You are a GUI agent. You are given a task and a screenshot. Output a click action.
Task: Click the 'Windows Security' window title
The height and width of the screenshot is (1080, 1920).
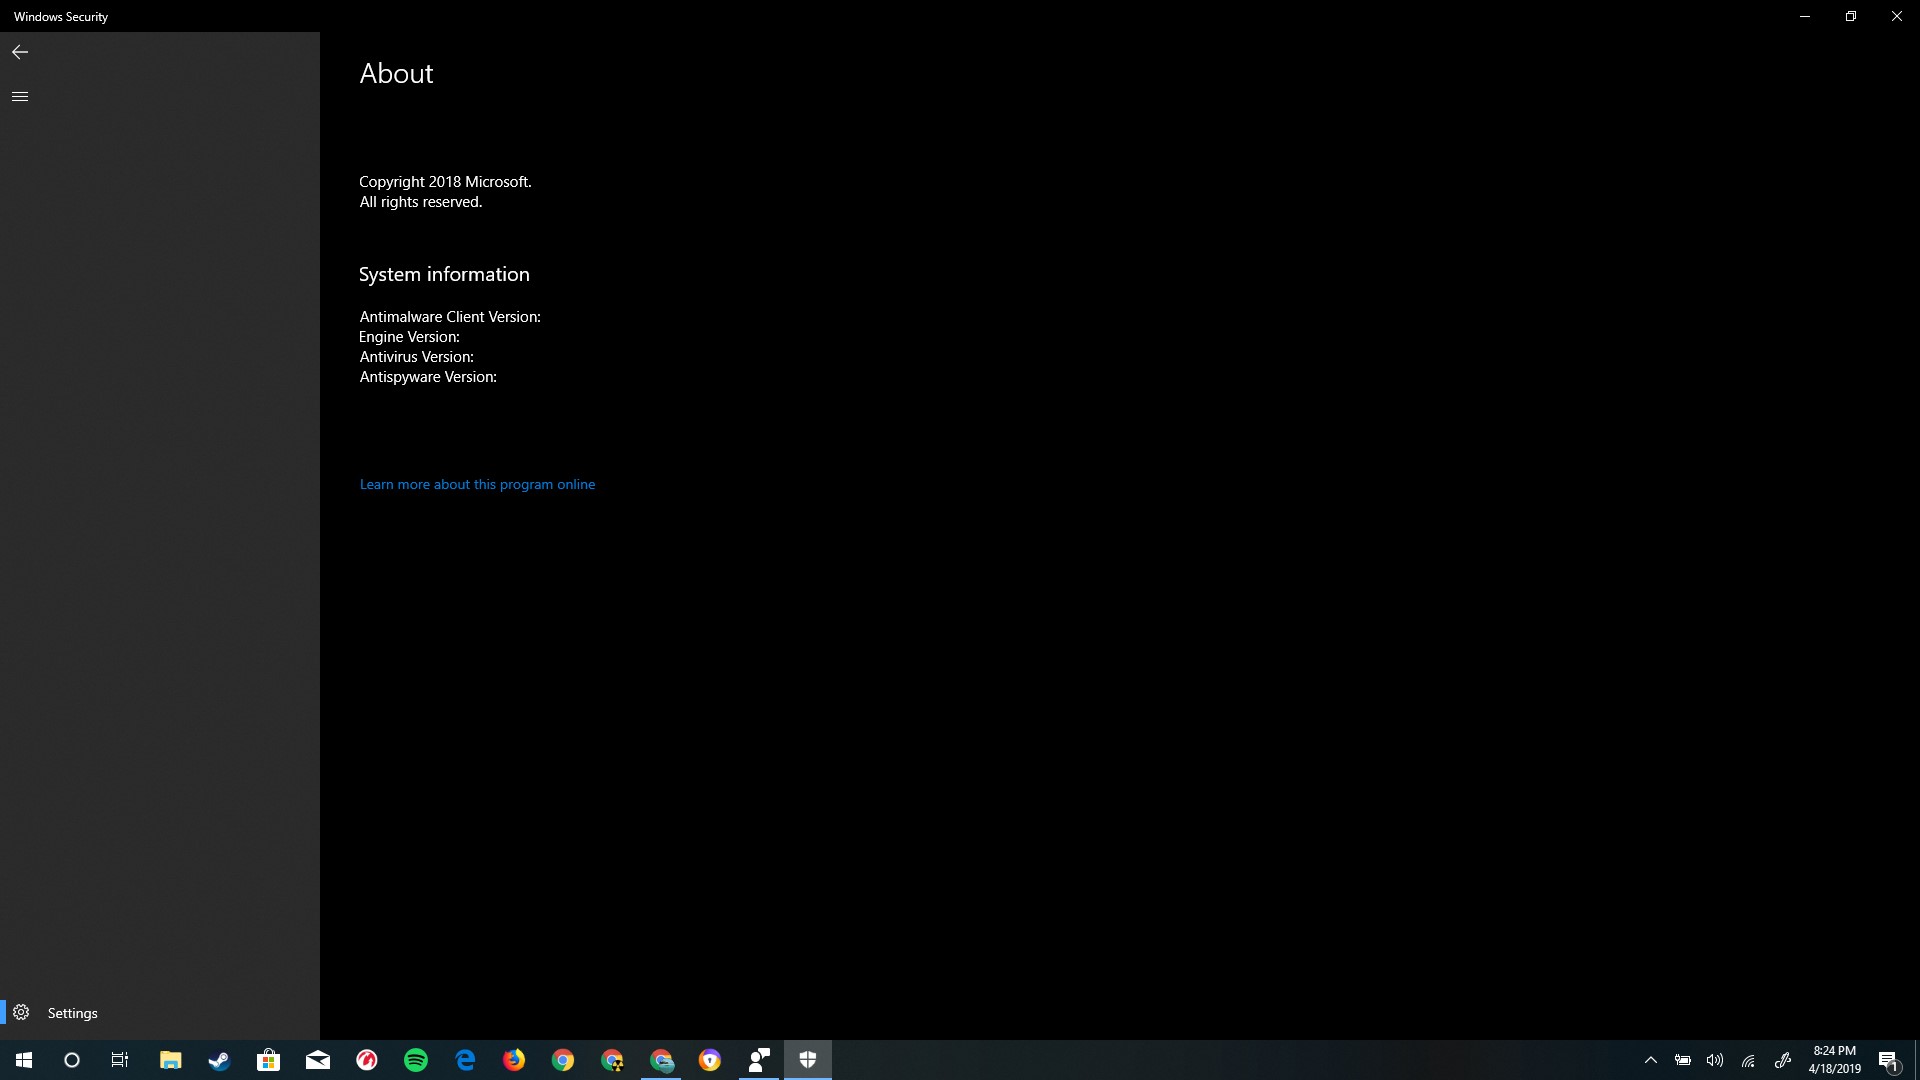tap(61, 17)
